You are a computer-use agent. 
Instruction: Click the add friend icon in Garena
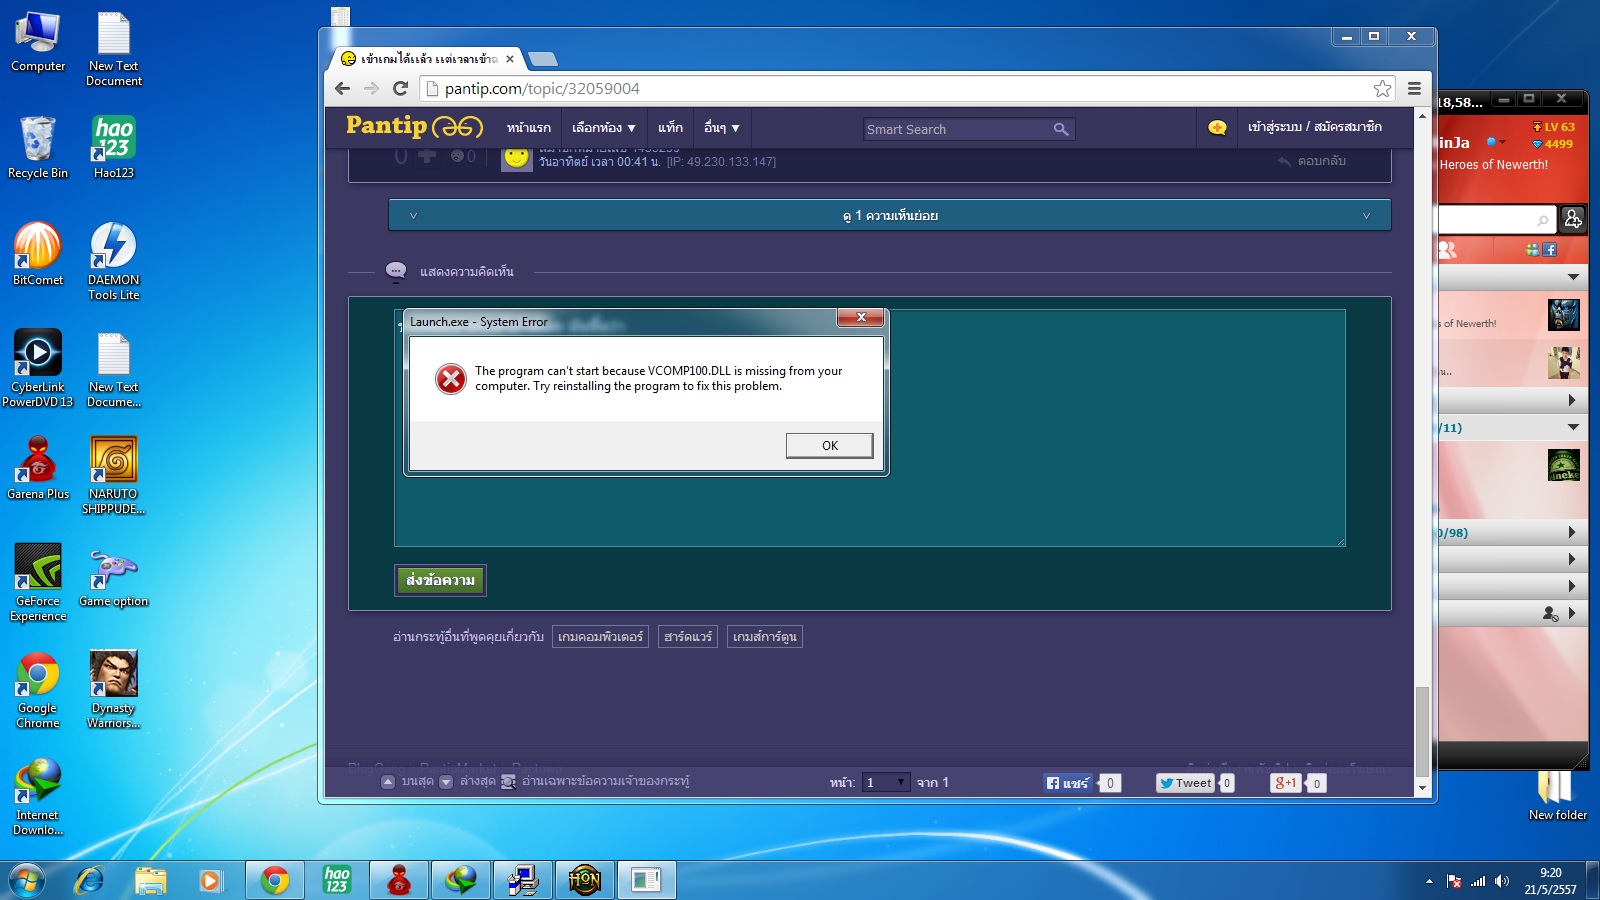pyautogui.click(x=1573, y=218)
